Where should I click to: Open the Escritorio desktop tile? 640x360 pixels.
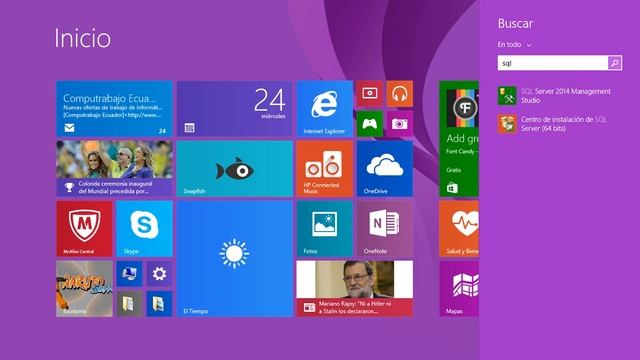tap(84, 289)
